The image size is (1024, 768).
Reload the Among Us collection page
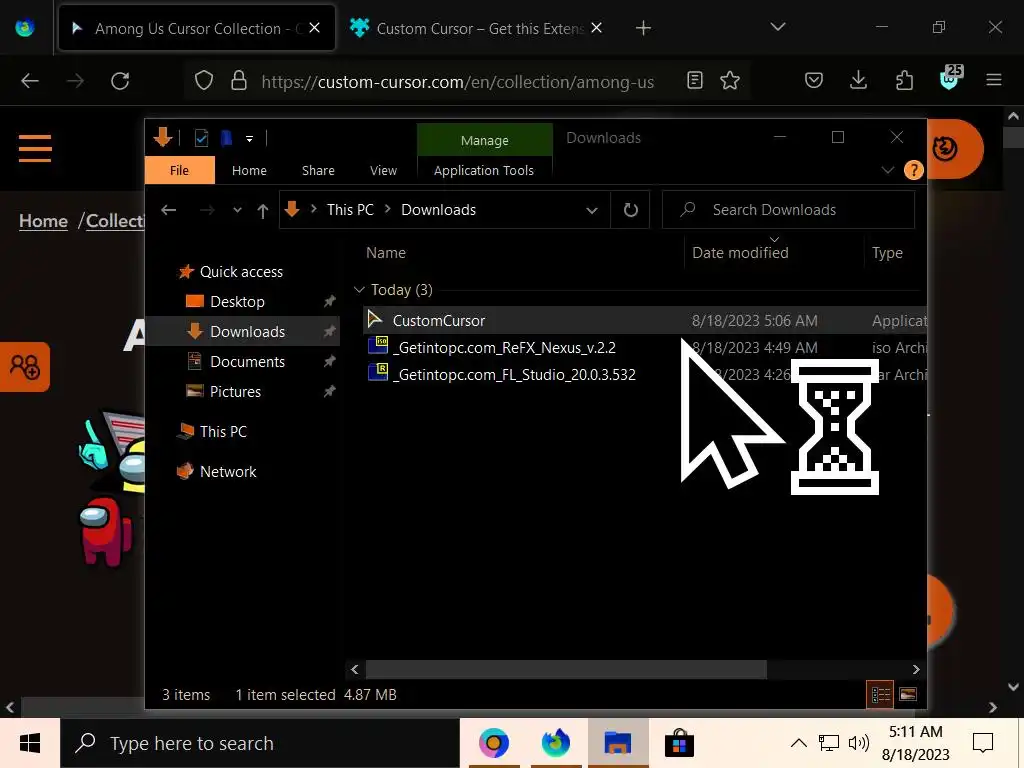[120, 81]
